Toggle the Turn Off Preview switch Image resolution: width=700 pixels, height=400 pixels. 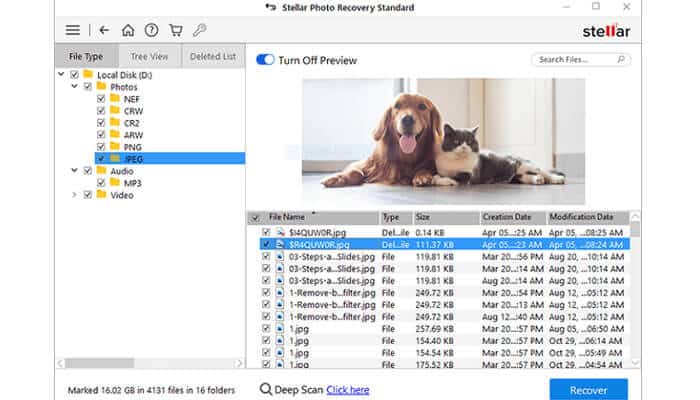(265, 60)
